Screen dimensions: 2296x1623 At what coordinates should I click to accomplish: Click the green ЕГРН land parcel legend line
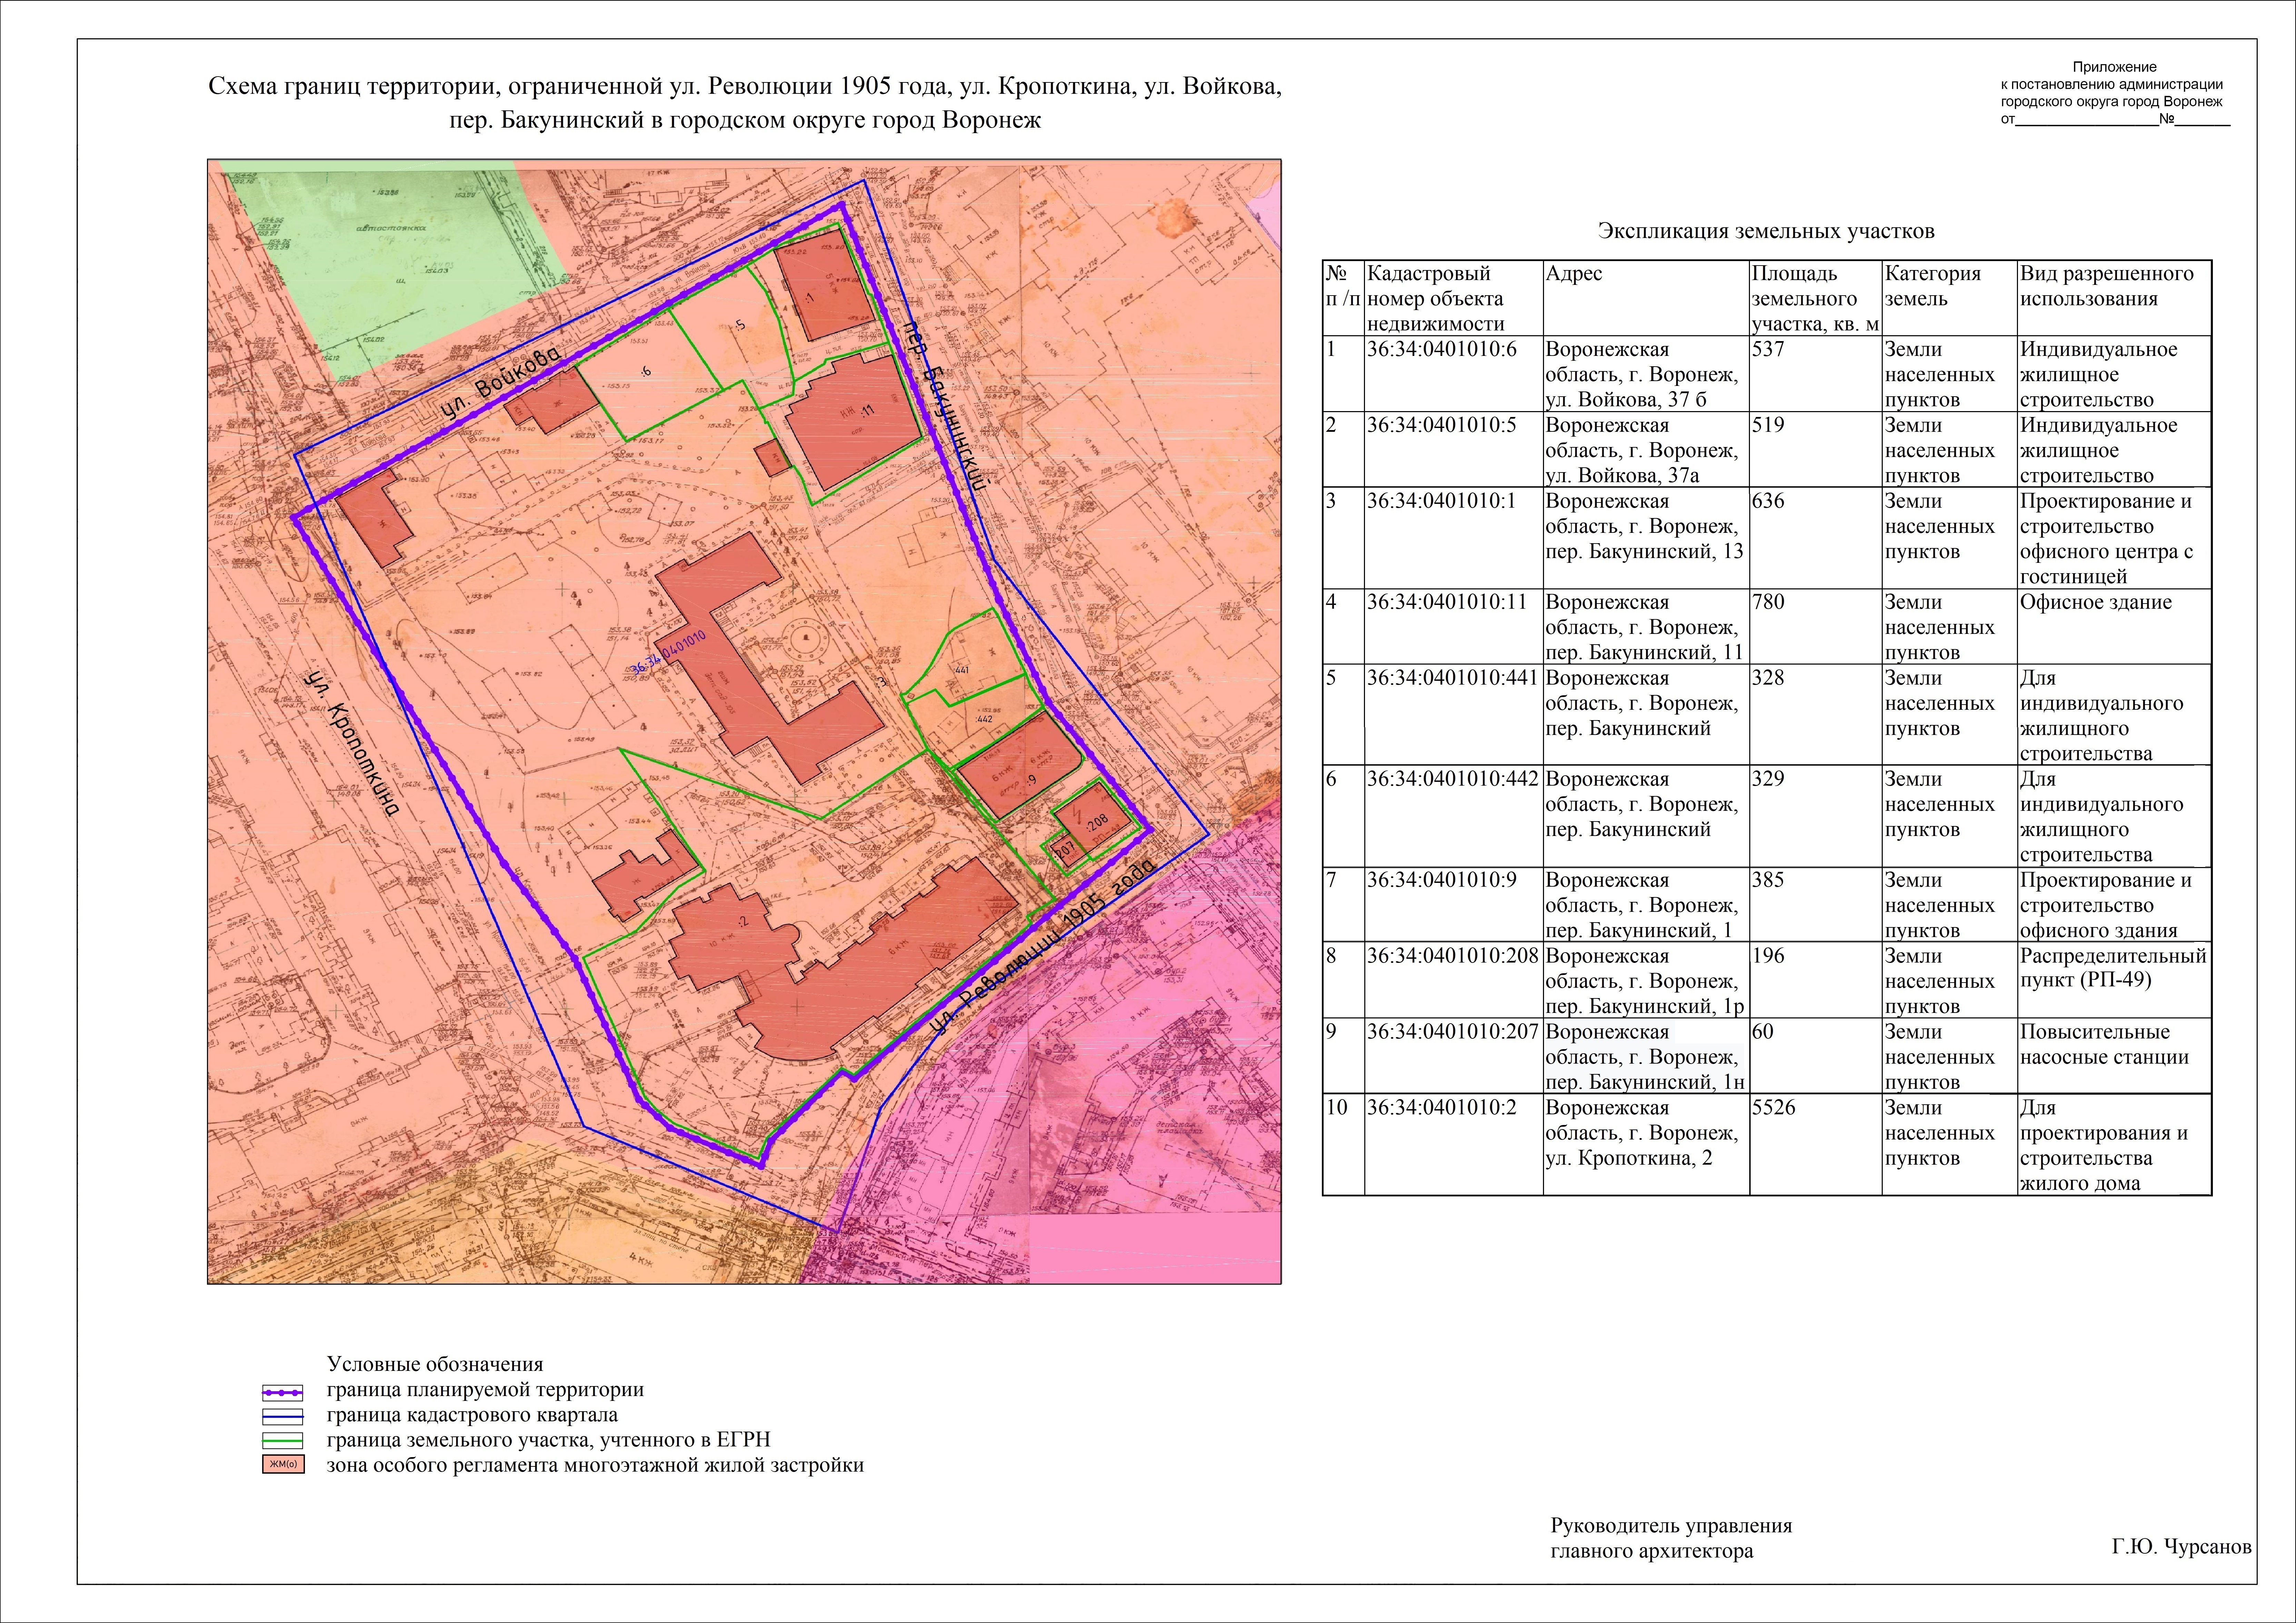(283, 1441)
